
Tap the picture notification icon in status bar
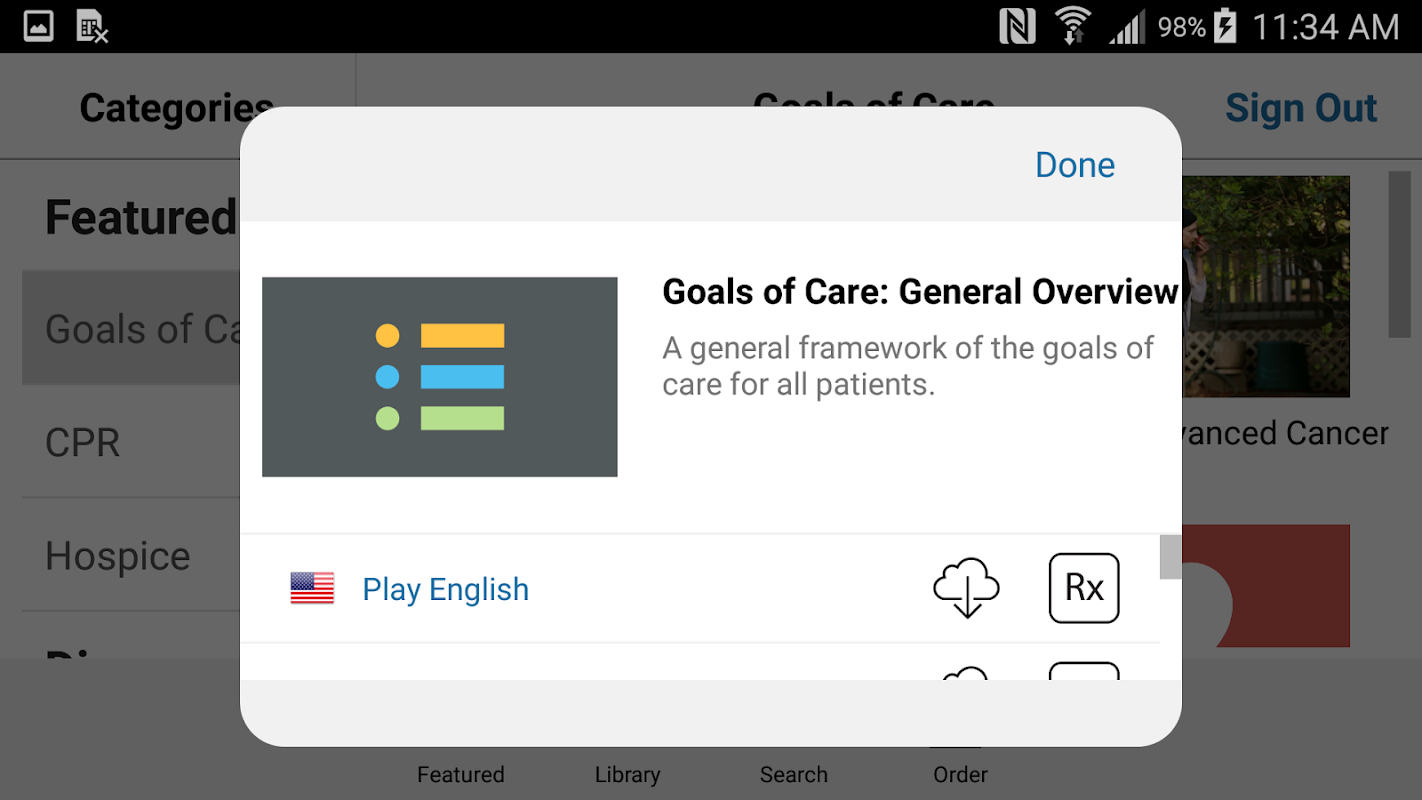point(39,26)
